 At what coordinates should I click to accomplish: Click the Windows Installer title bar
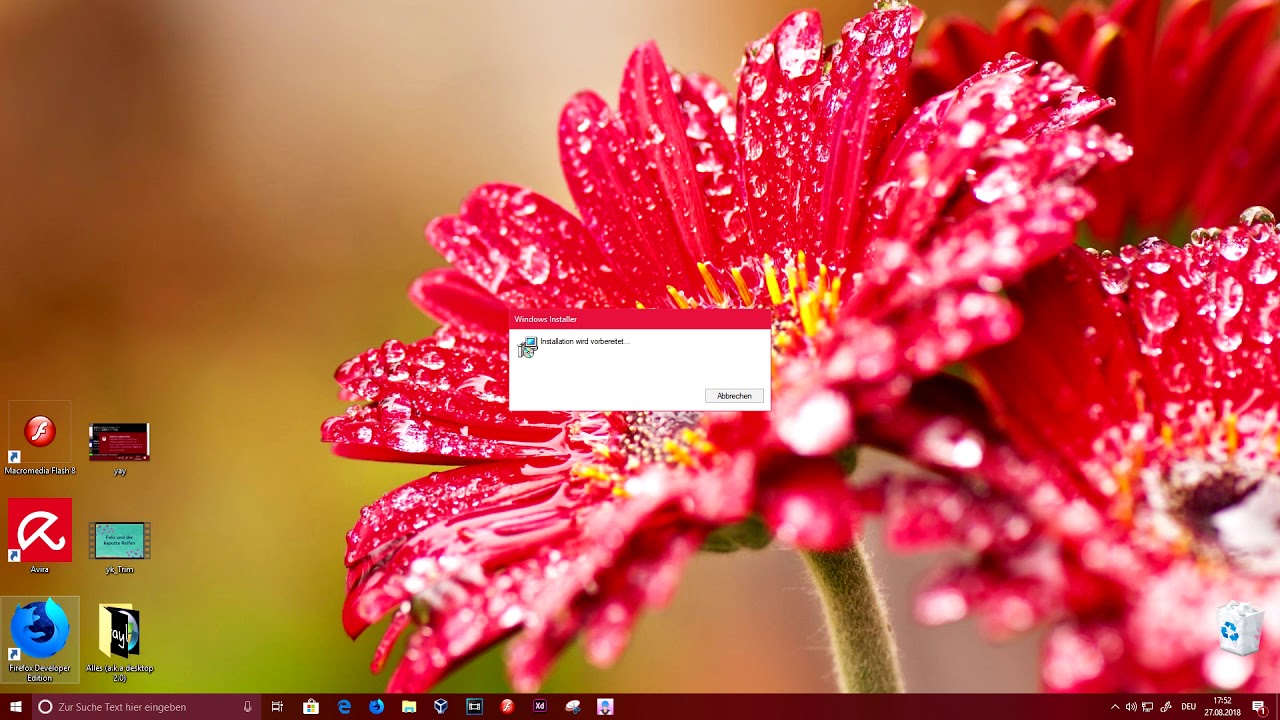pyautogui.click(x=640, y=319)
